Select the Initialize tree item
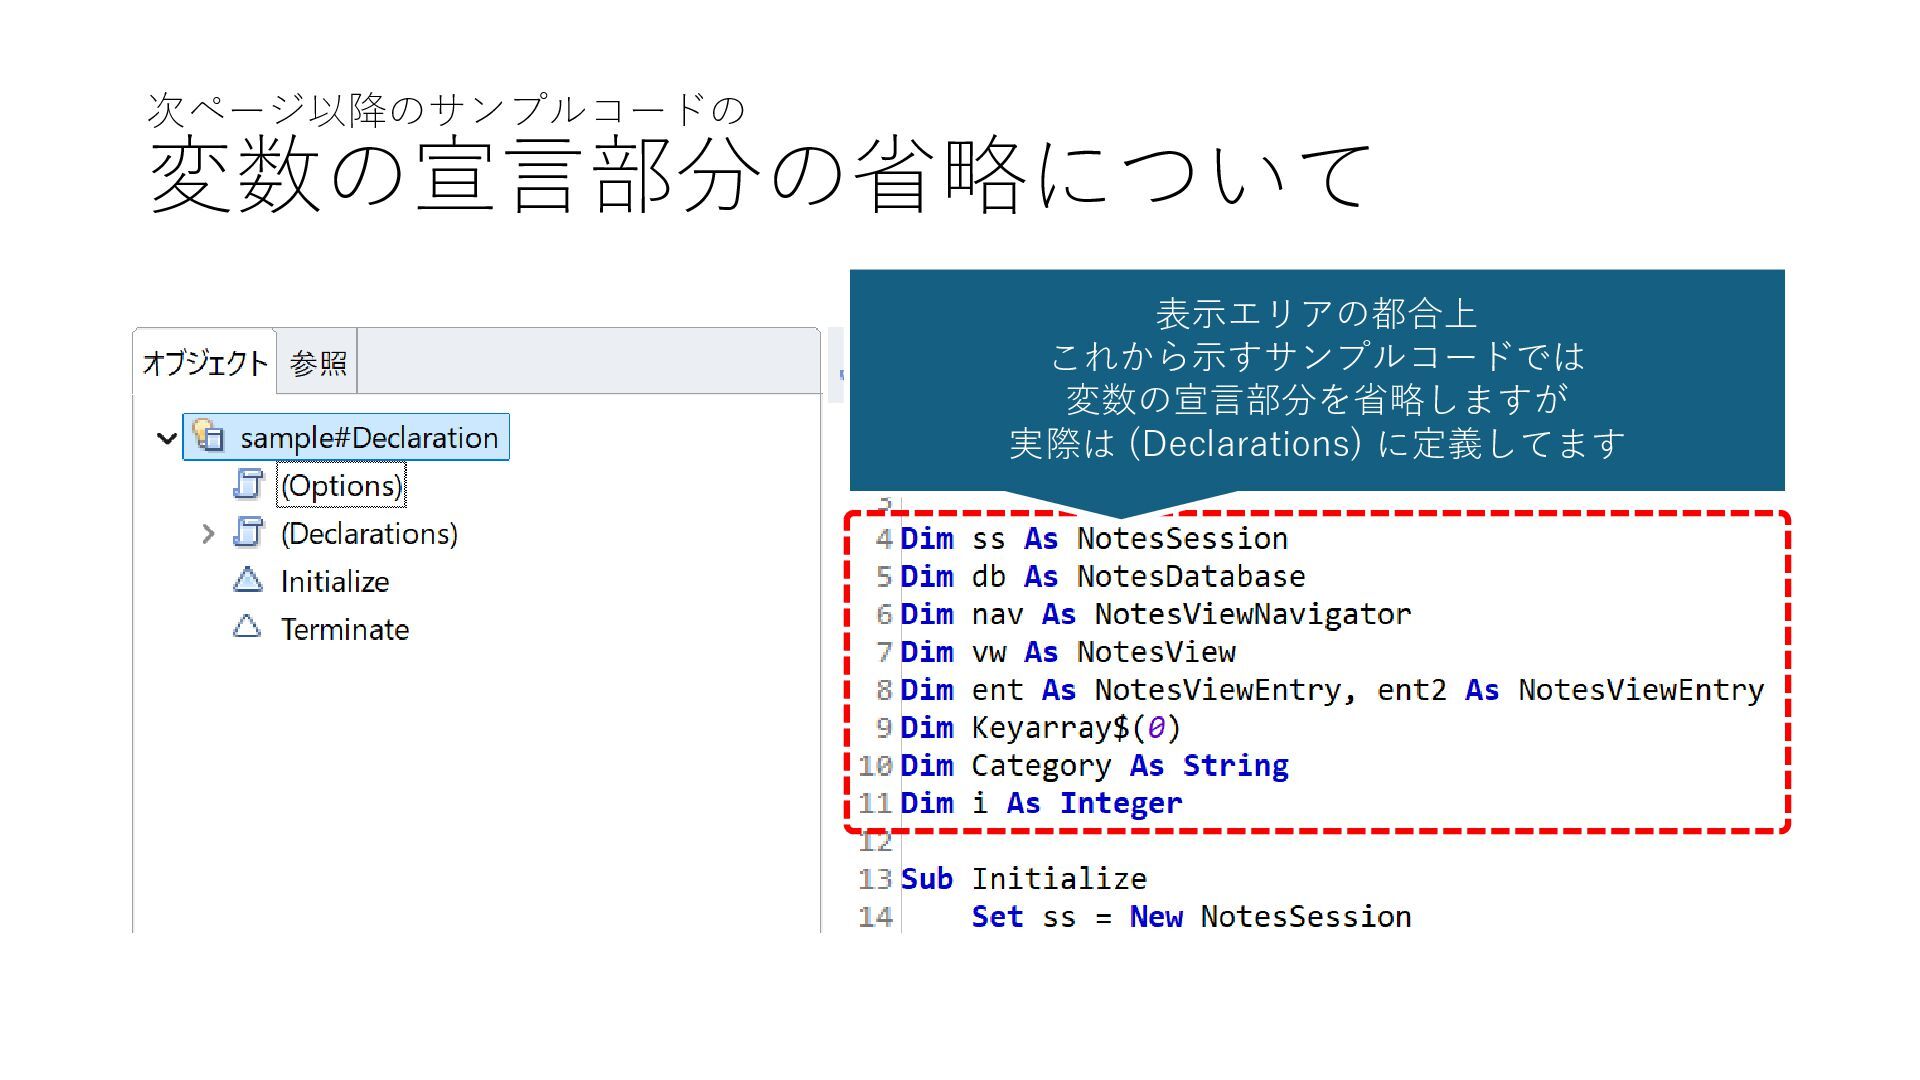This screenshot has height=1080, width=1920. [x=335, y=582]
